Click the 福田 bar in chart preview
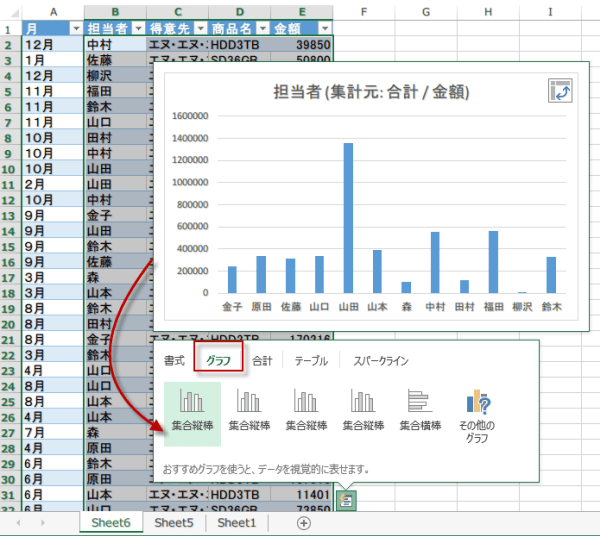 [x=493, y=262]
